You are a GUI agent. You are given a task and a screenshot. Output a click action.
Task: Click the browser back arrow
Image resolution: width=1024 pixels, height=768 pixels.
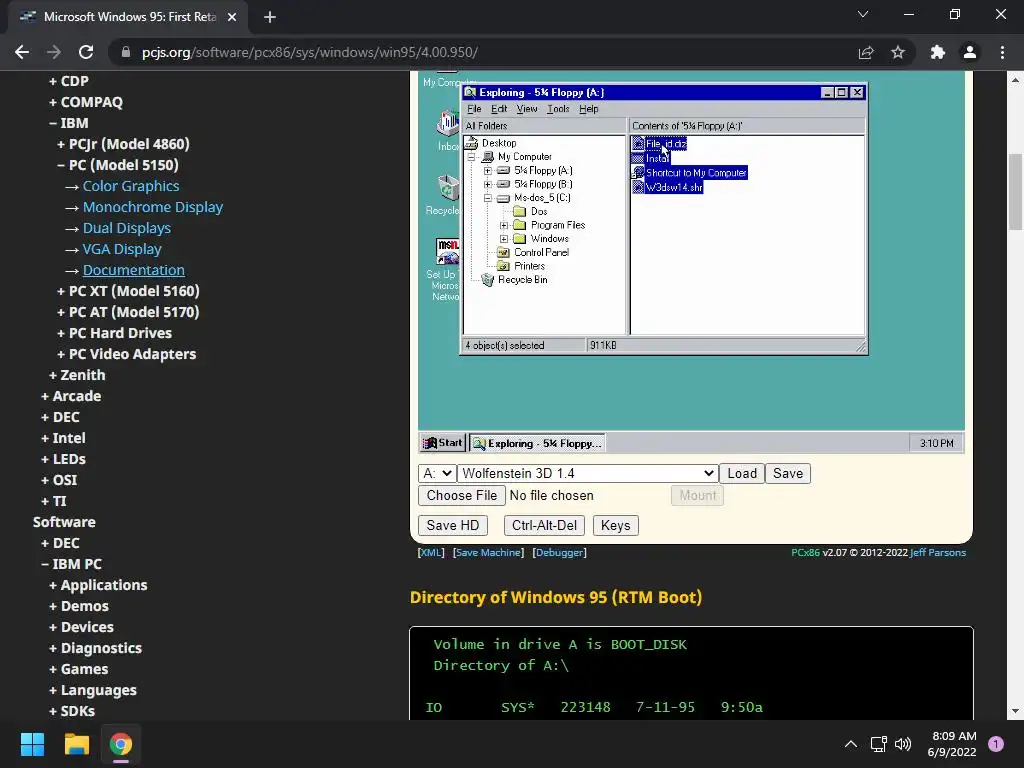click(x=22, y=52)
